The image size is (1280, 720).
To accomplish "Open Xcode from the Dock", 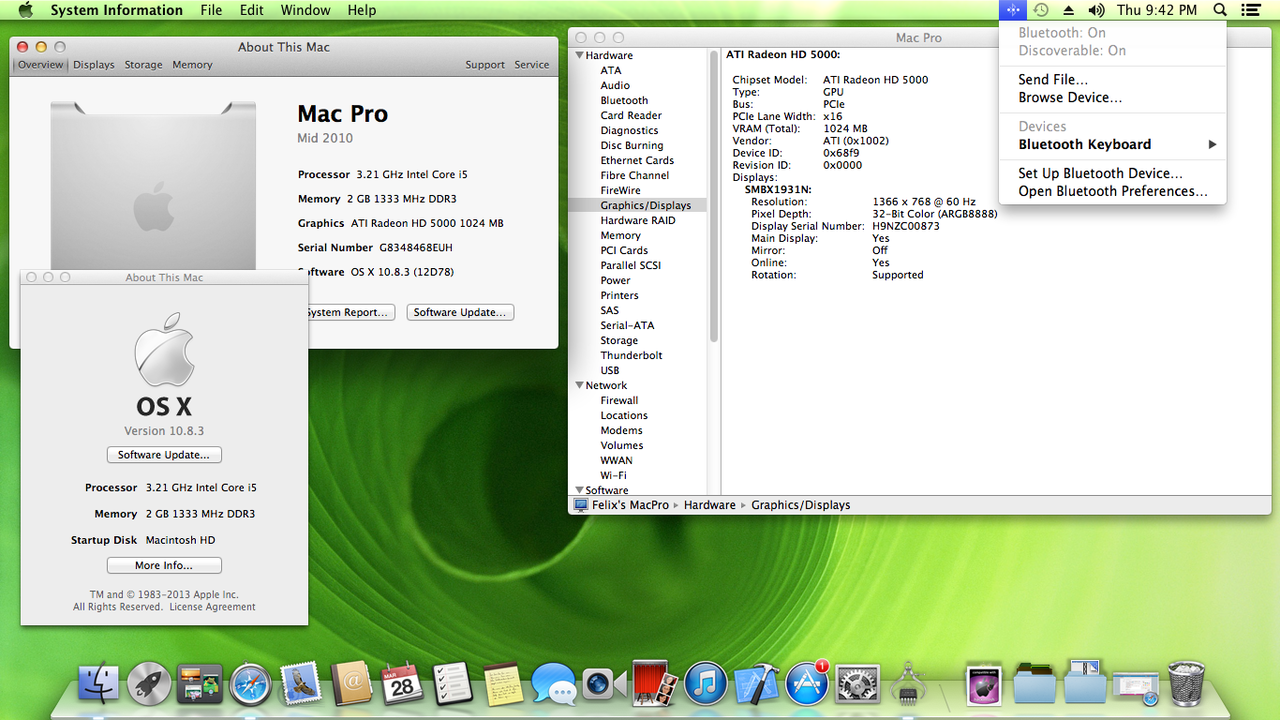I will [757, 683].
